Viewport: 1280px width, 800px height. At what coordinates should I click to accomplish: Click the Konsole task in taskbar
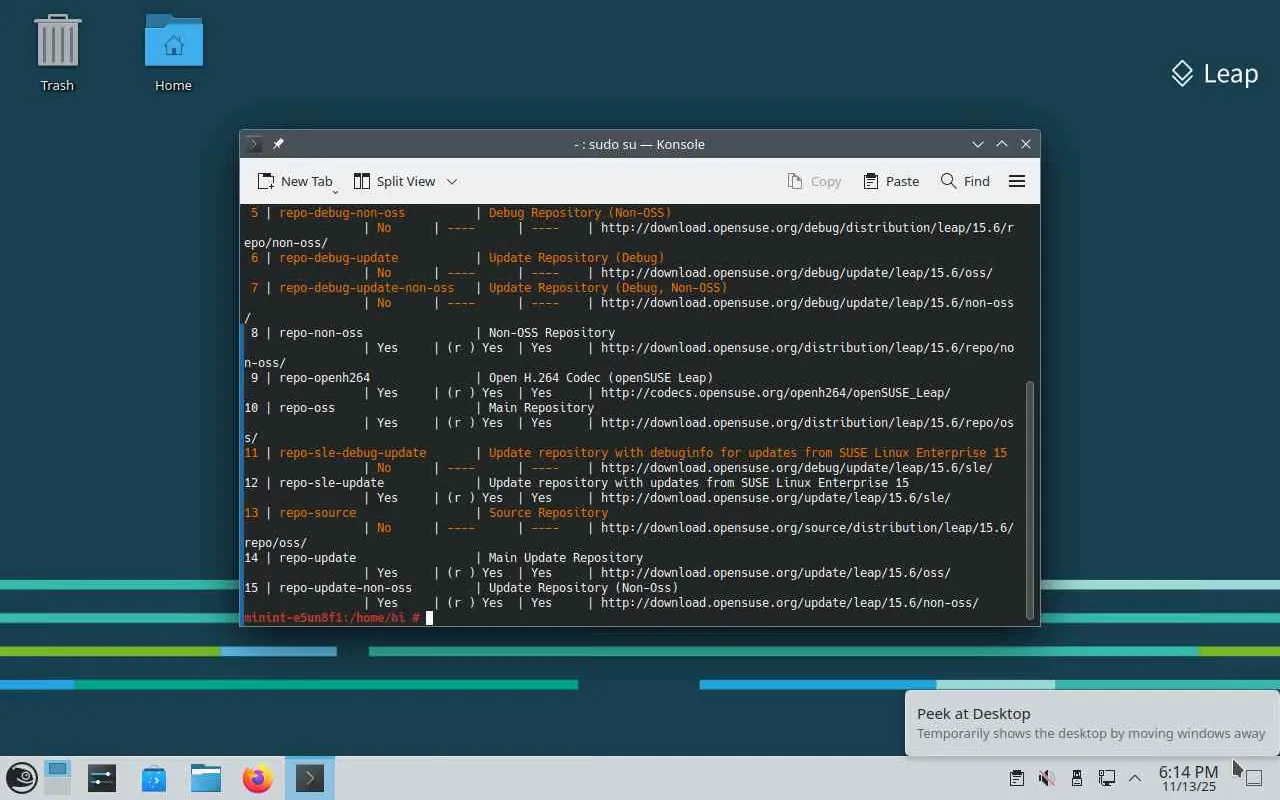pyautogui.click(x=310, y=778)
